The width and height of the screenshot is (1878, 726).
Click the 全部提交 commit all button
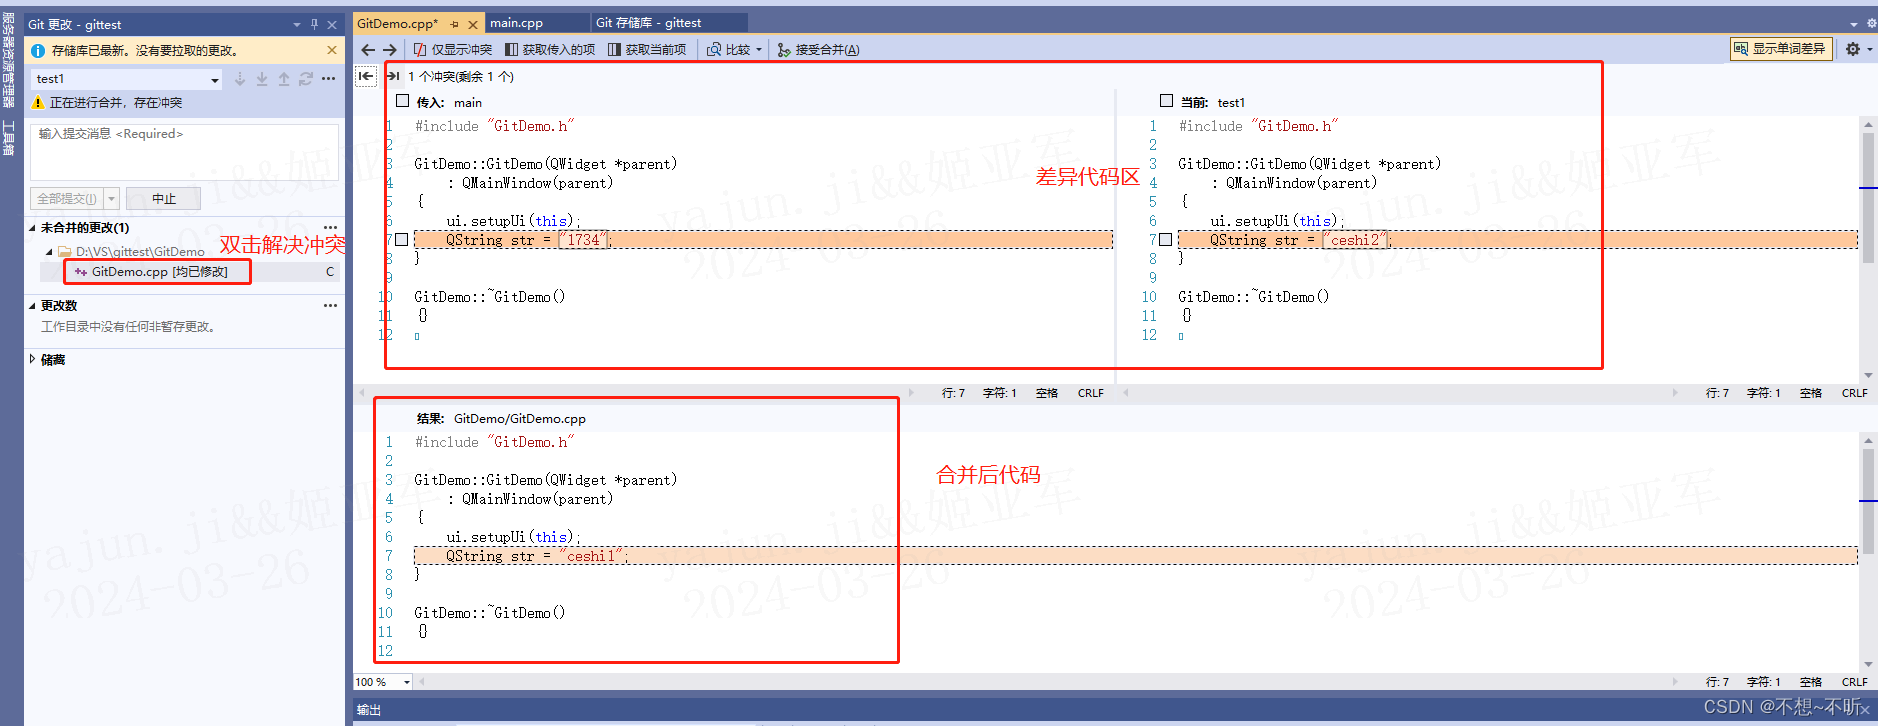[67, 199]
